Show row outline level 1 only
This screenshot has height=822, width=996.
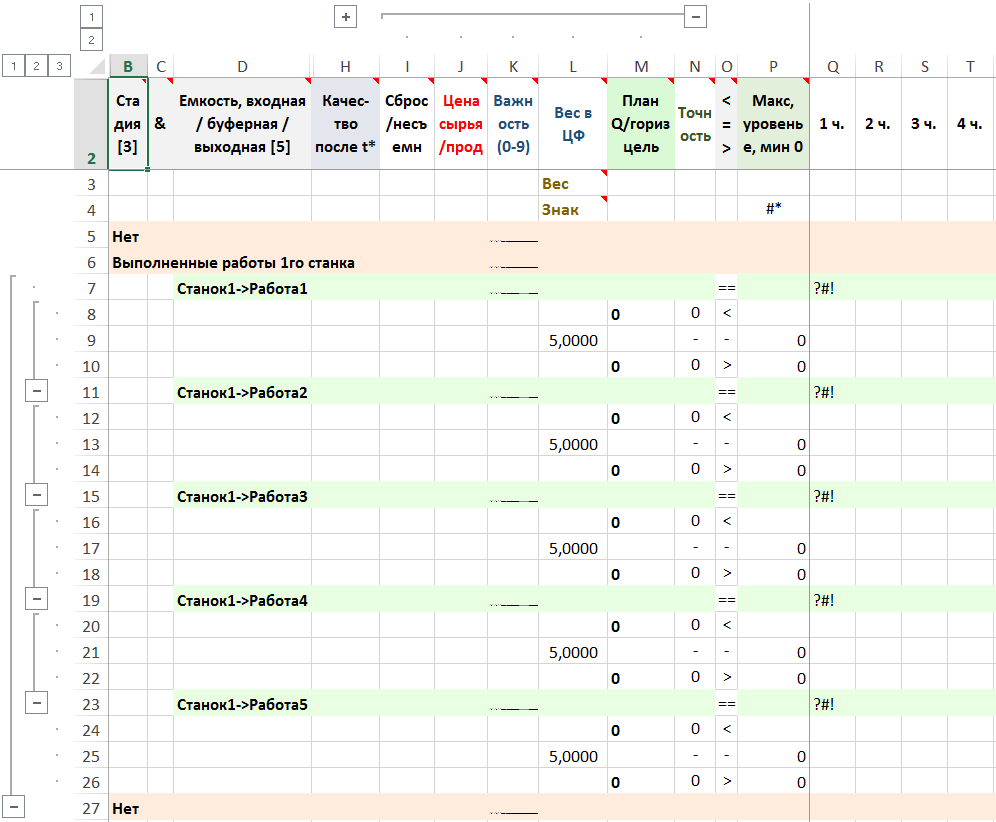13,66
